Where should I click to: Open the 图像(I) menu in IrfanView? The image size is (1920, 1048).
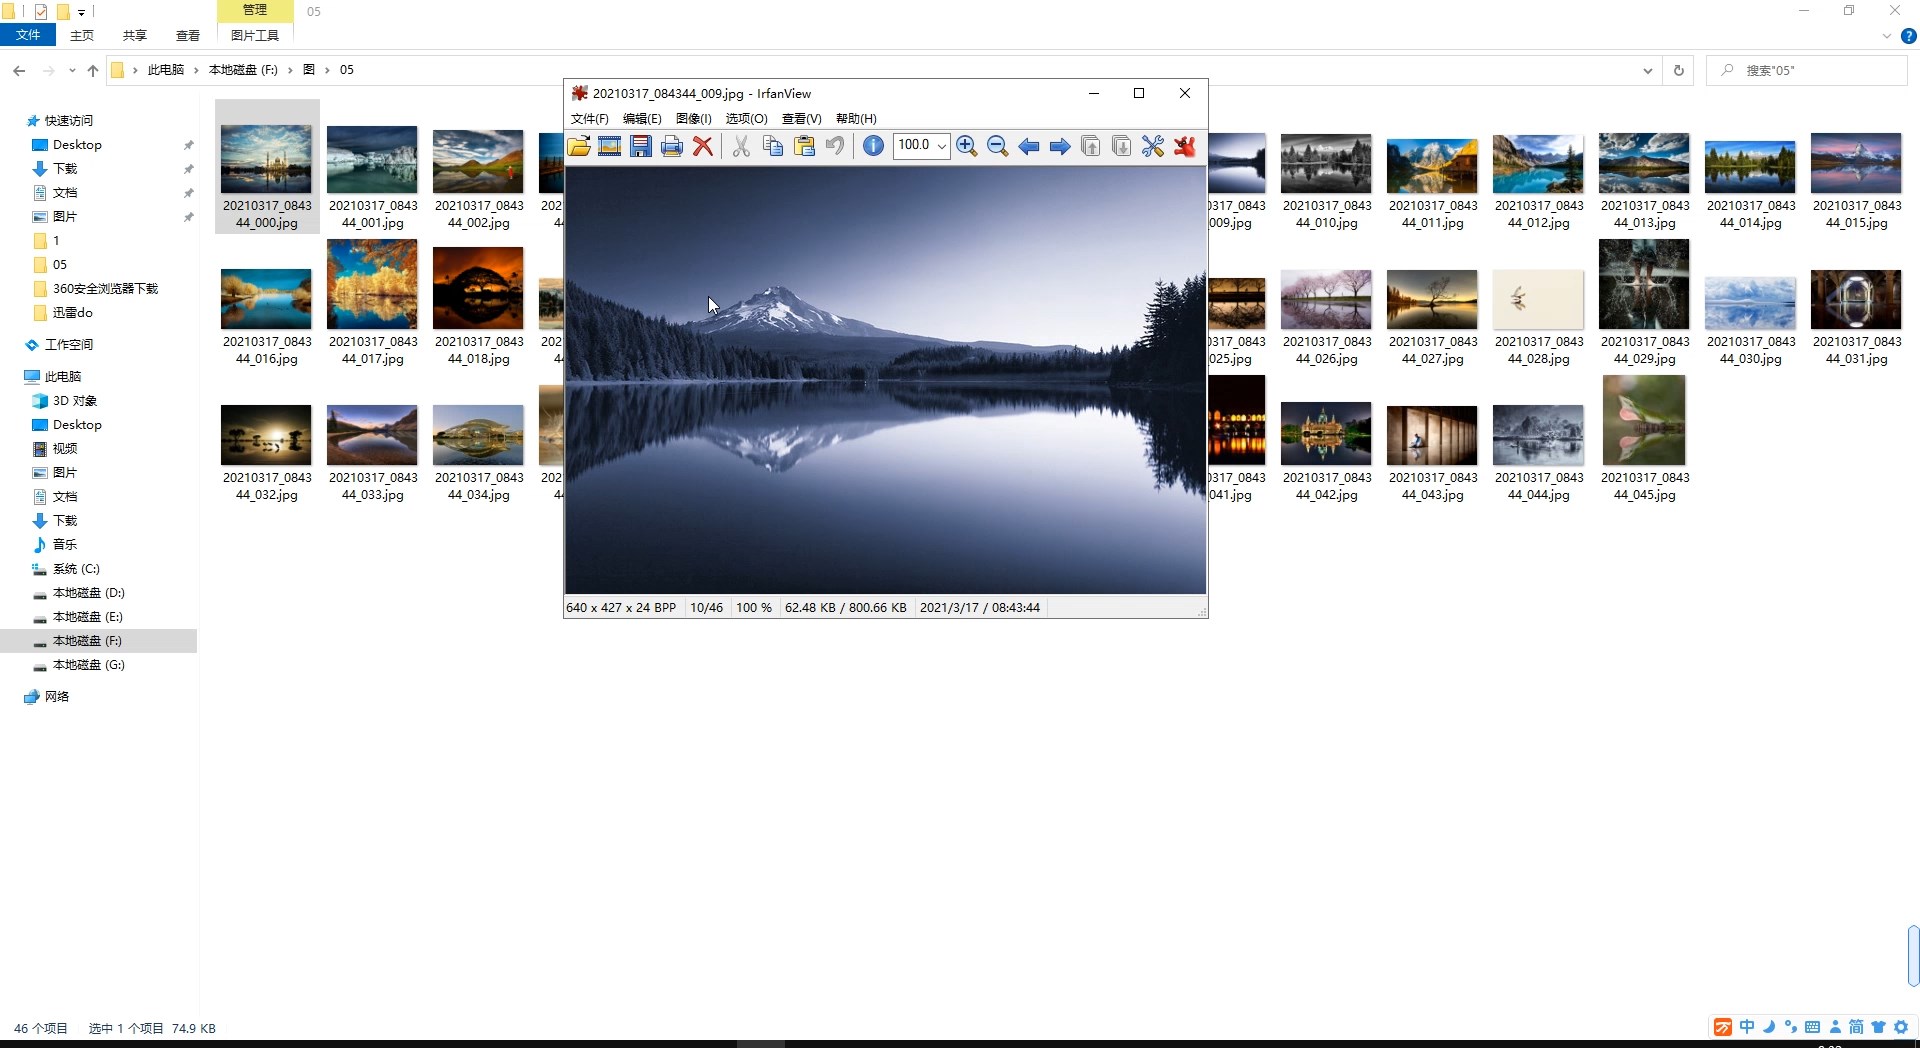coord(693,118)
